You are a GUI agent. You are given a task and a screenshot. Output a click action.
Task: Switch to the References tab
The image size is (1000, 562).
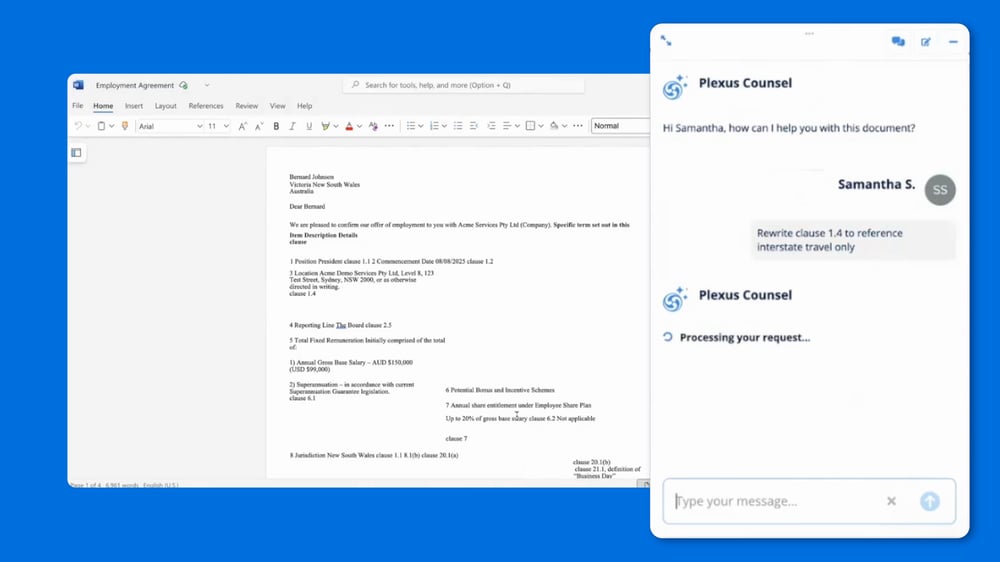point(206,106)
